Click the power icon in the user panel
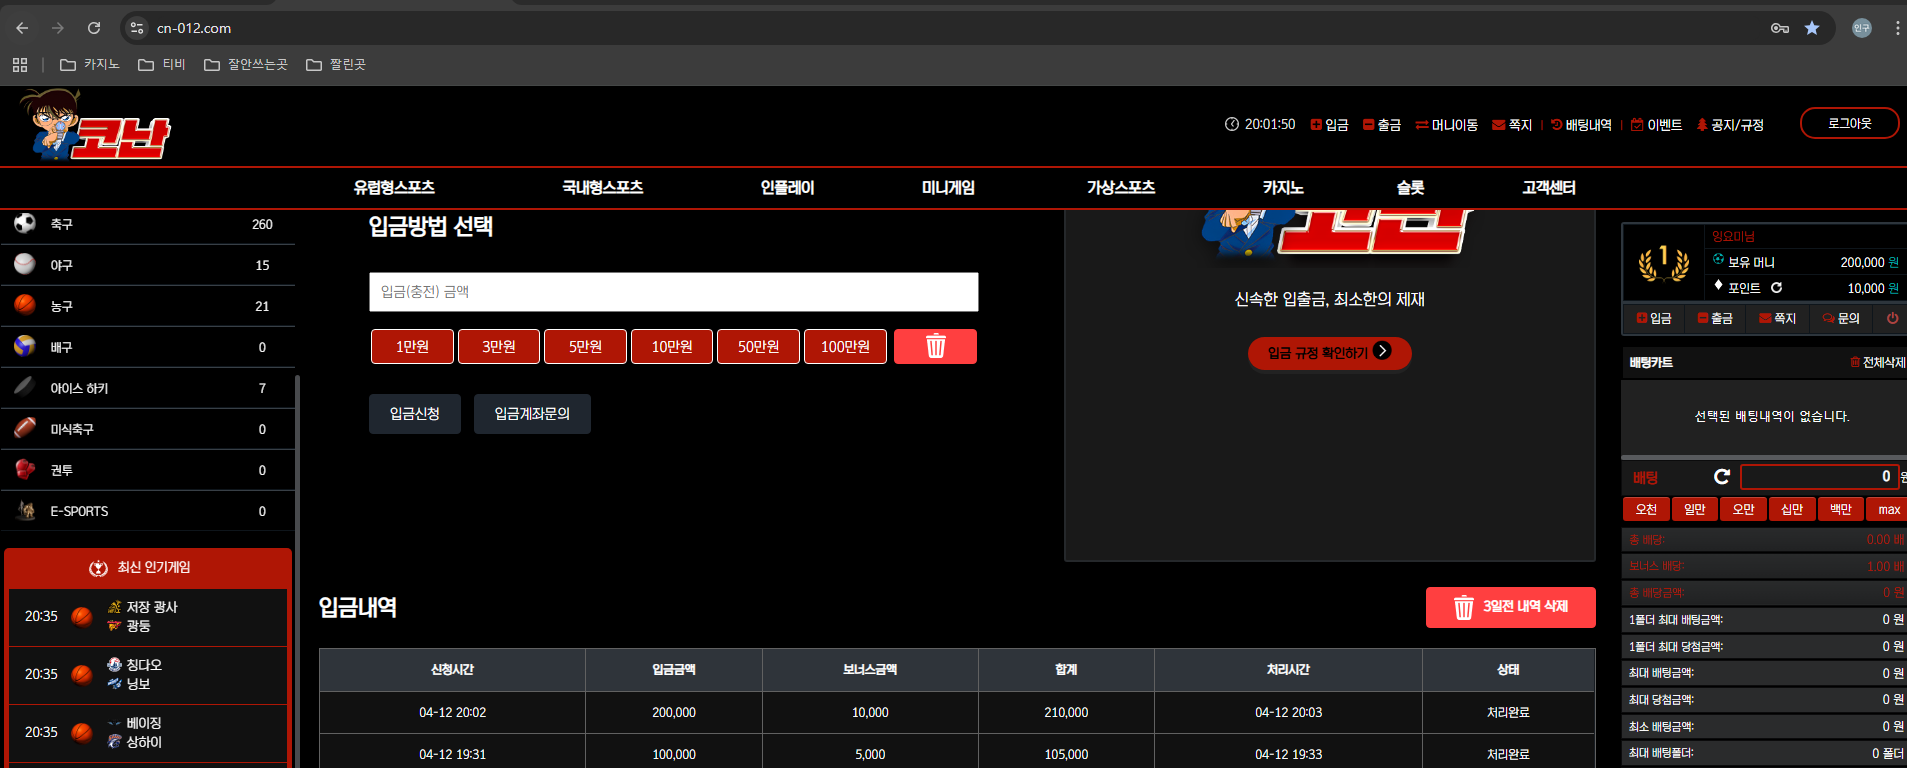Screen dimensions: 1907x768 coord(1892,318)
